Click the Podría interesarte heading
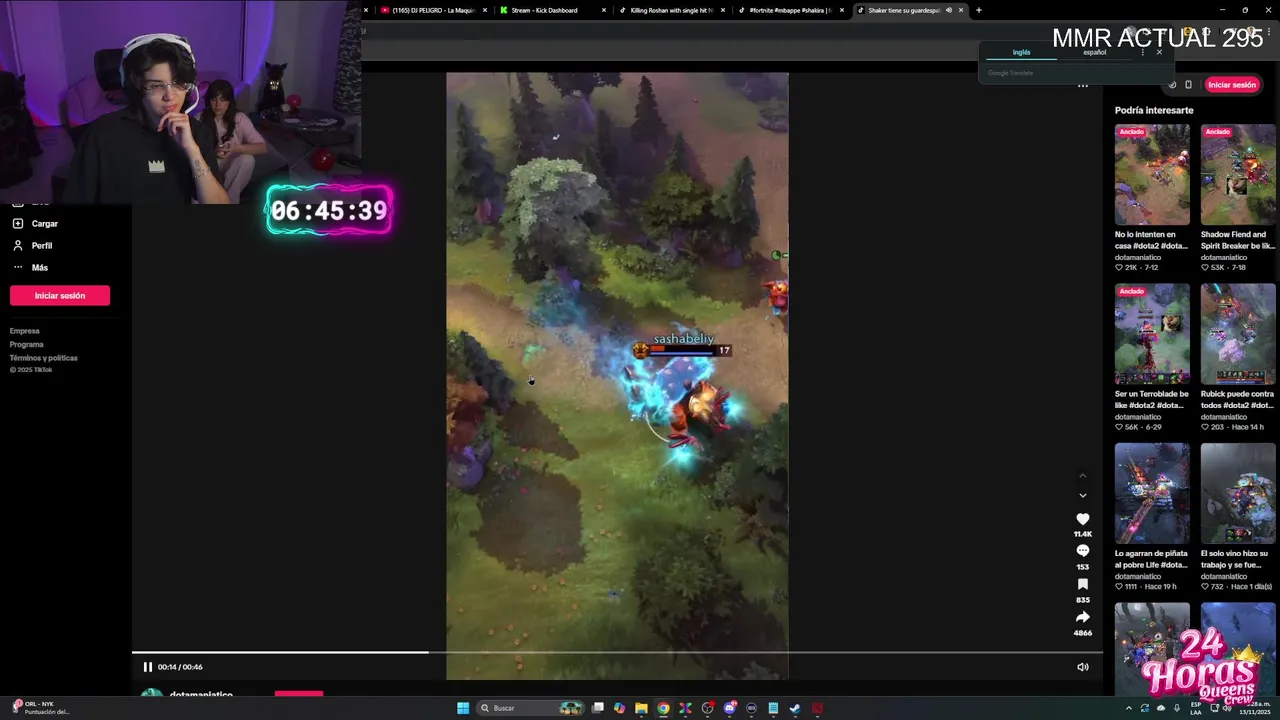1280x720 pixels. pyautogui.click(x=1154, y=110)
